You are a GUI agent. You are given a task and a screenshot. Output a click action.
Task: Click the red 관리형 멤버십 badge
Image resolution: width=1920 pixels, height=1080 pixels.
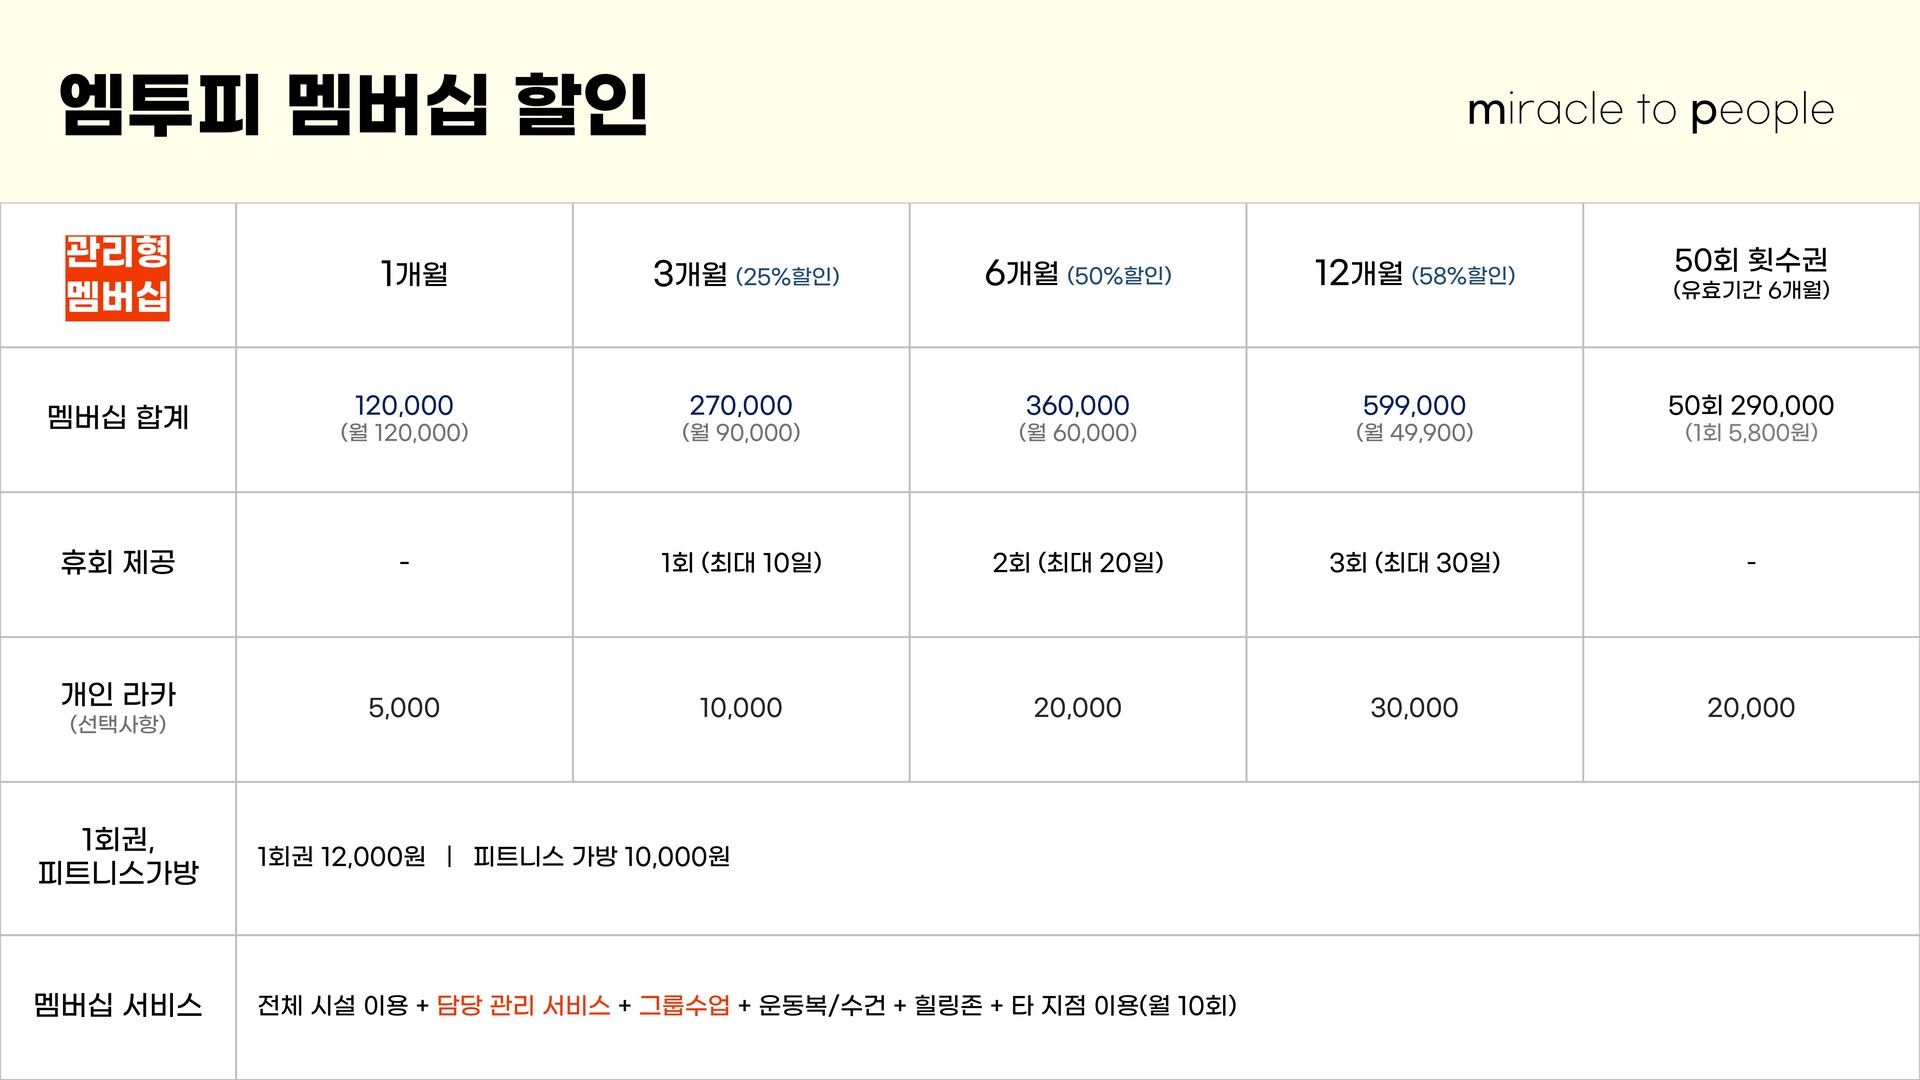[x=117, y=277]
